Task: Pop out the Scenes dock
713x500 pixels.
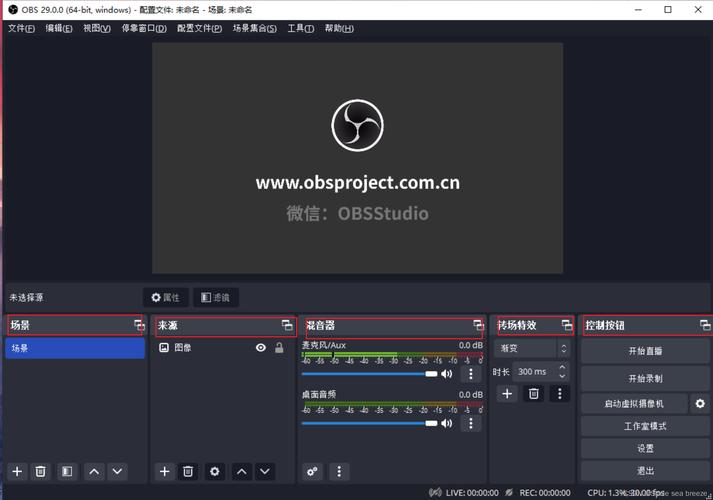Action: 139,325
